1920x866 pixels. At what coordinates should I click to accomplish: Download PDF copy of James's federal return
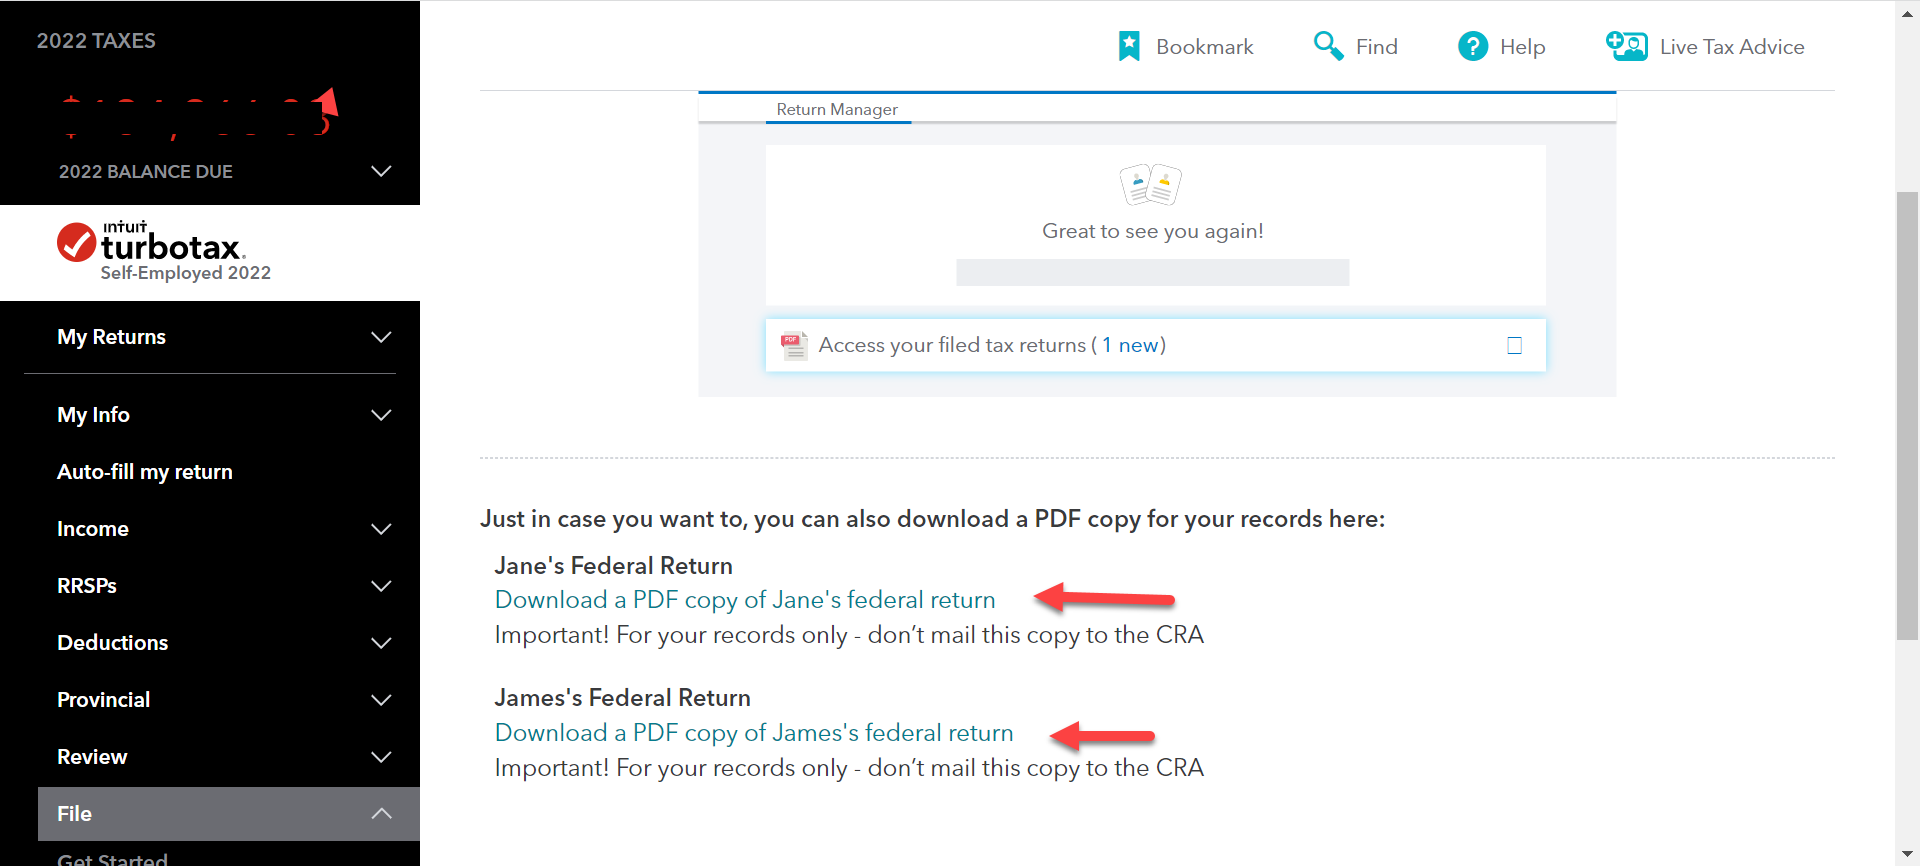point(754,733)
